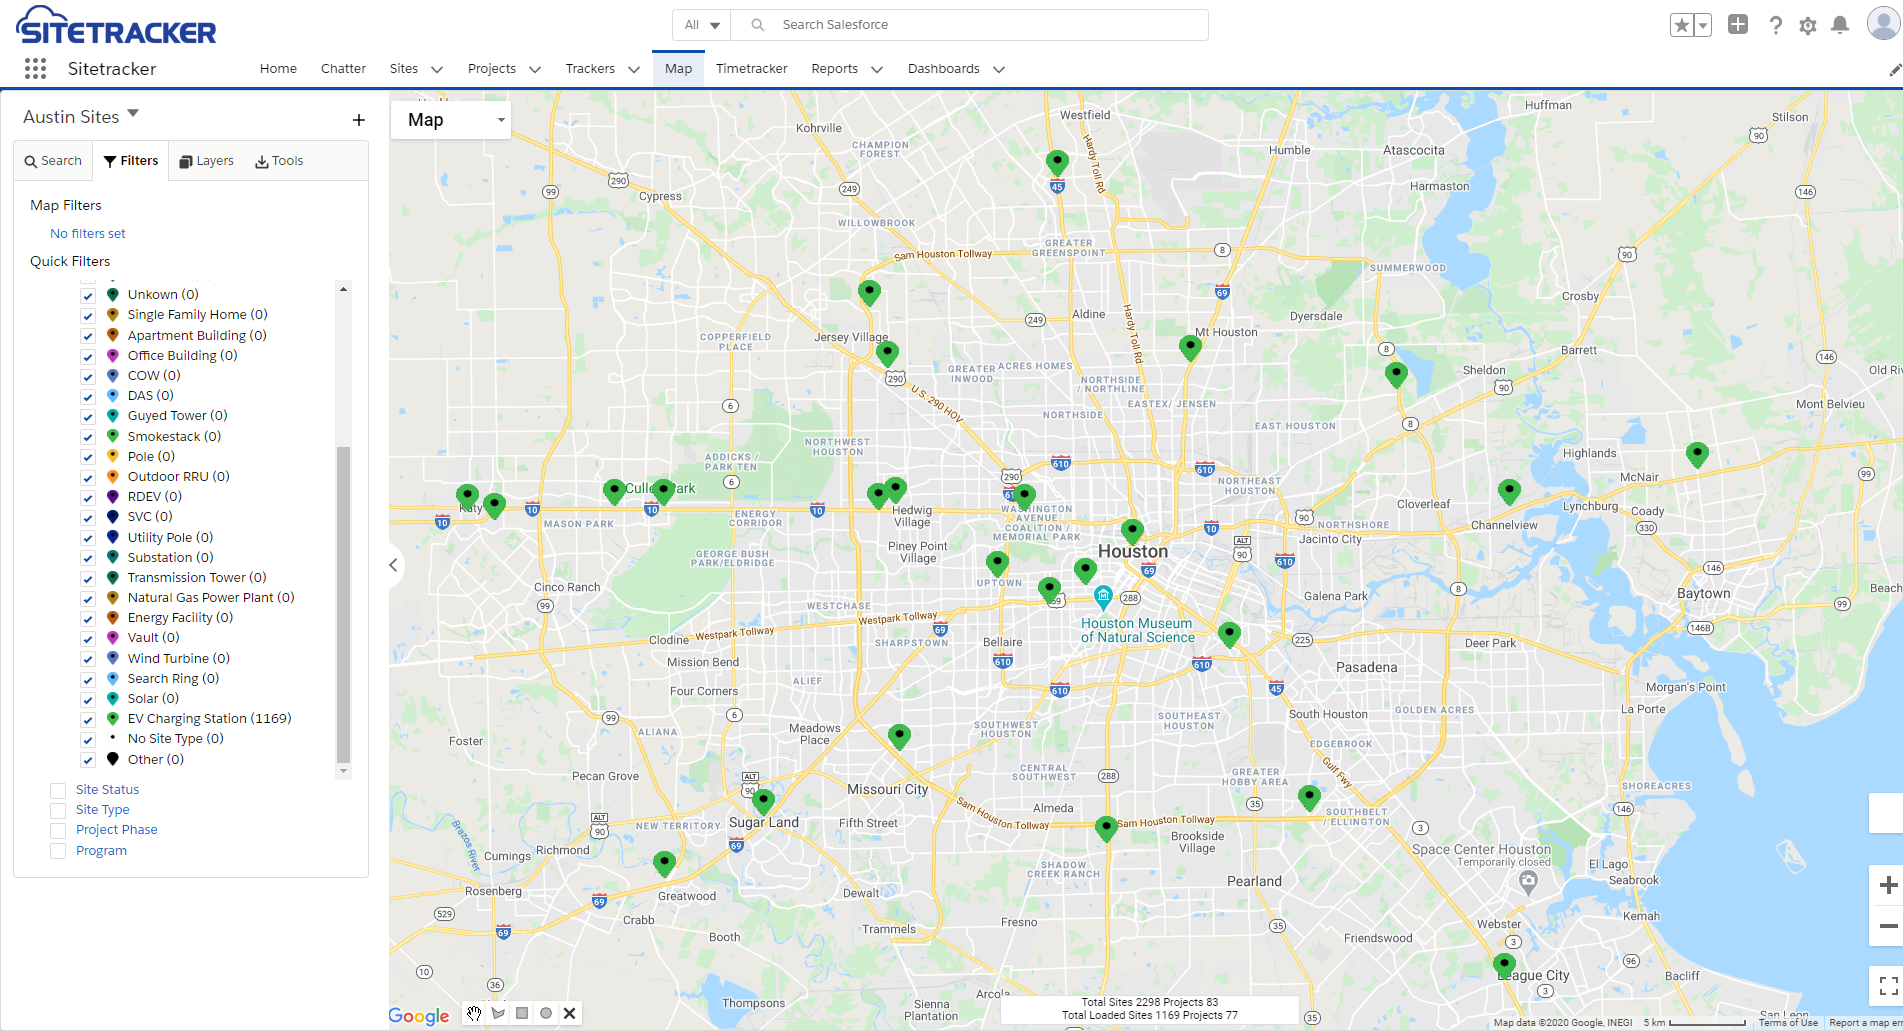The image size is (1903, 1031).
Task: Switch to the Layers tab
Action: tap(206, 161)
